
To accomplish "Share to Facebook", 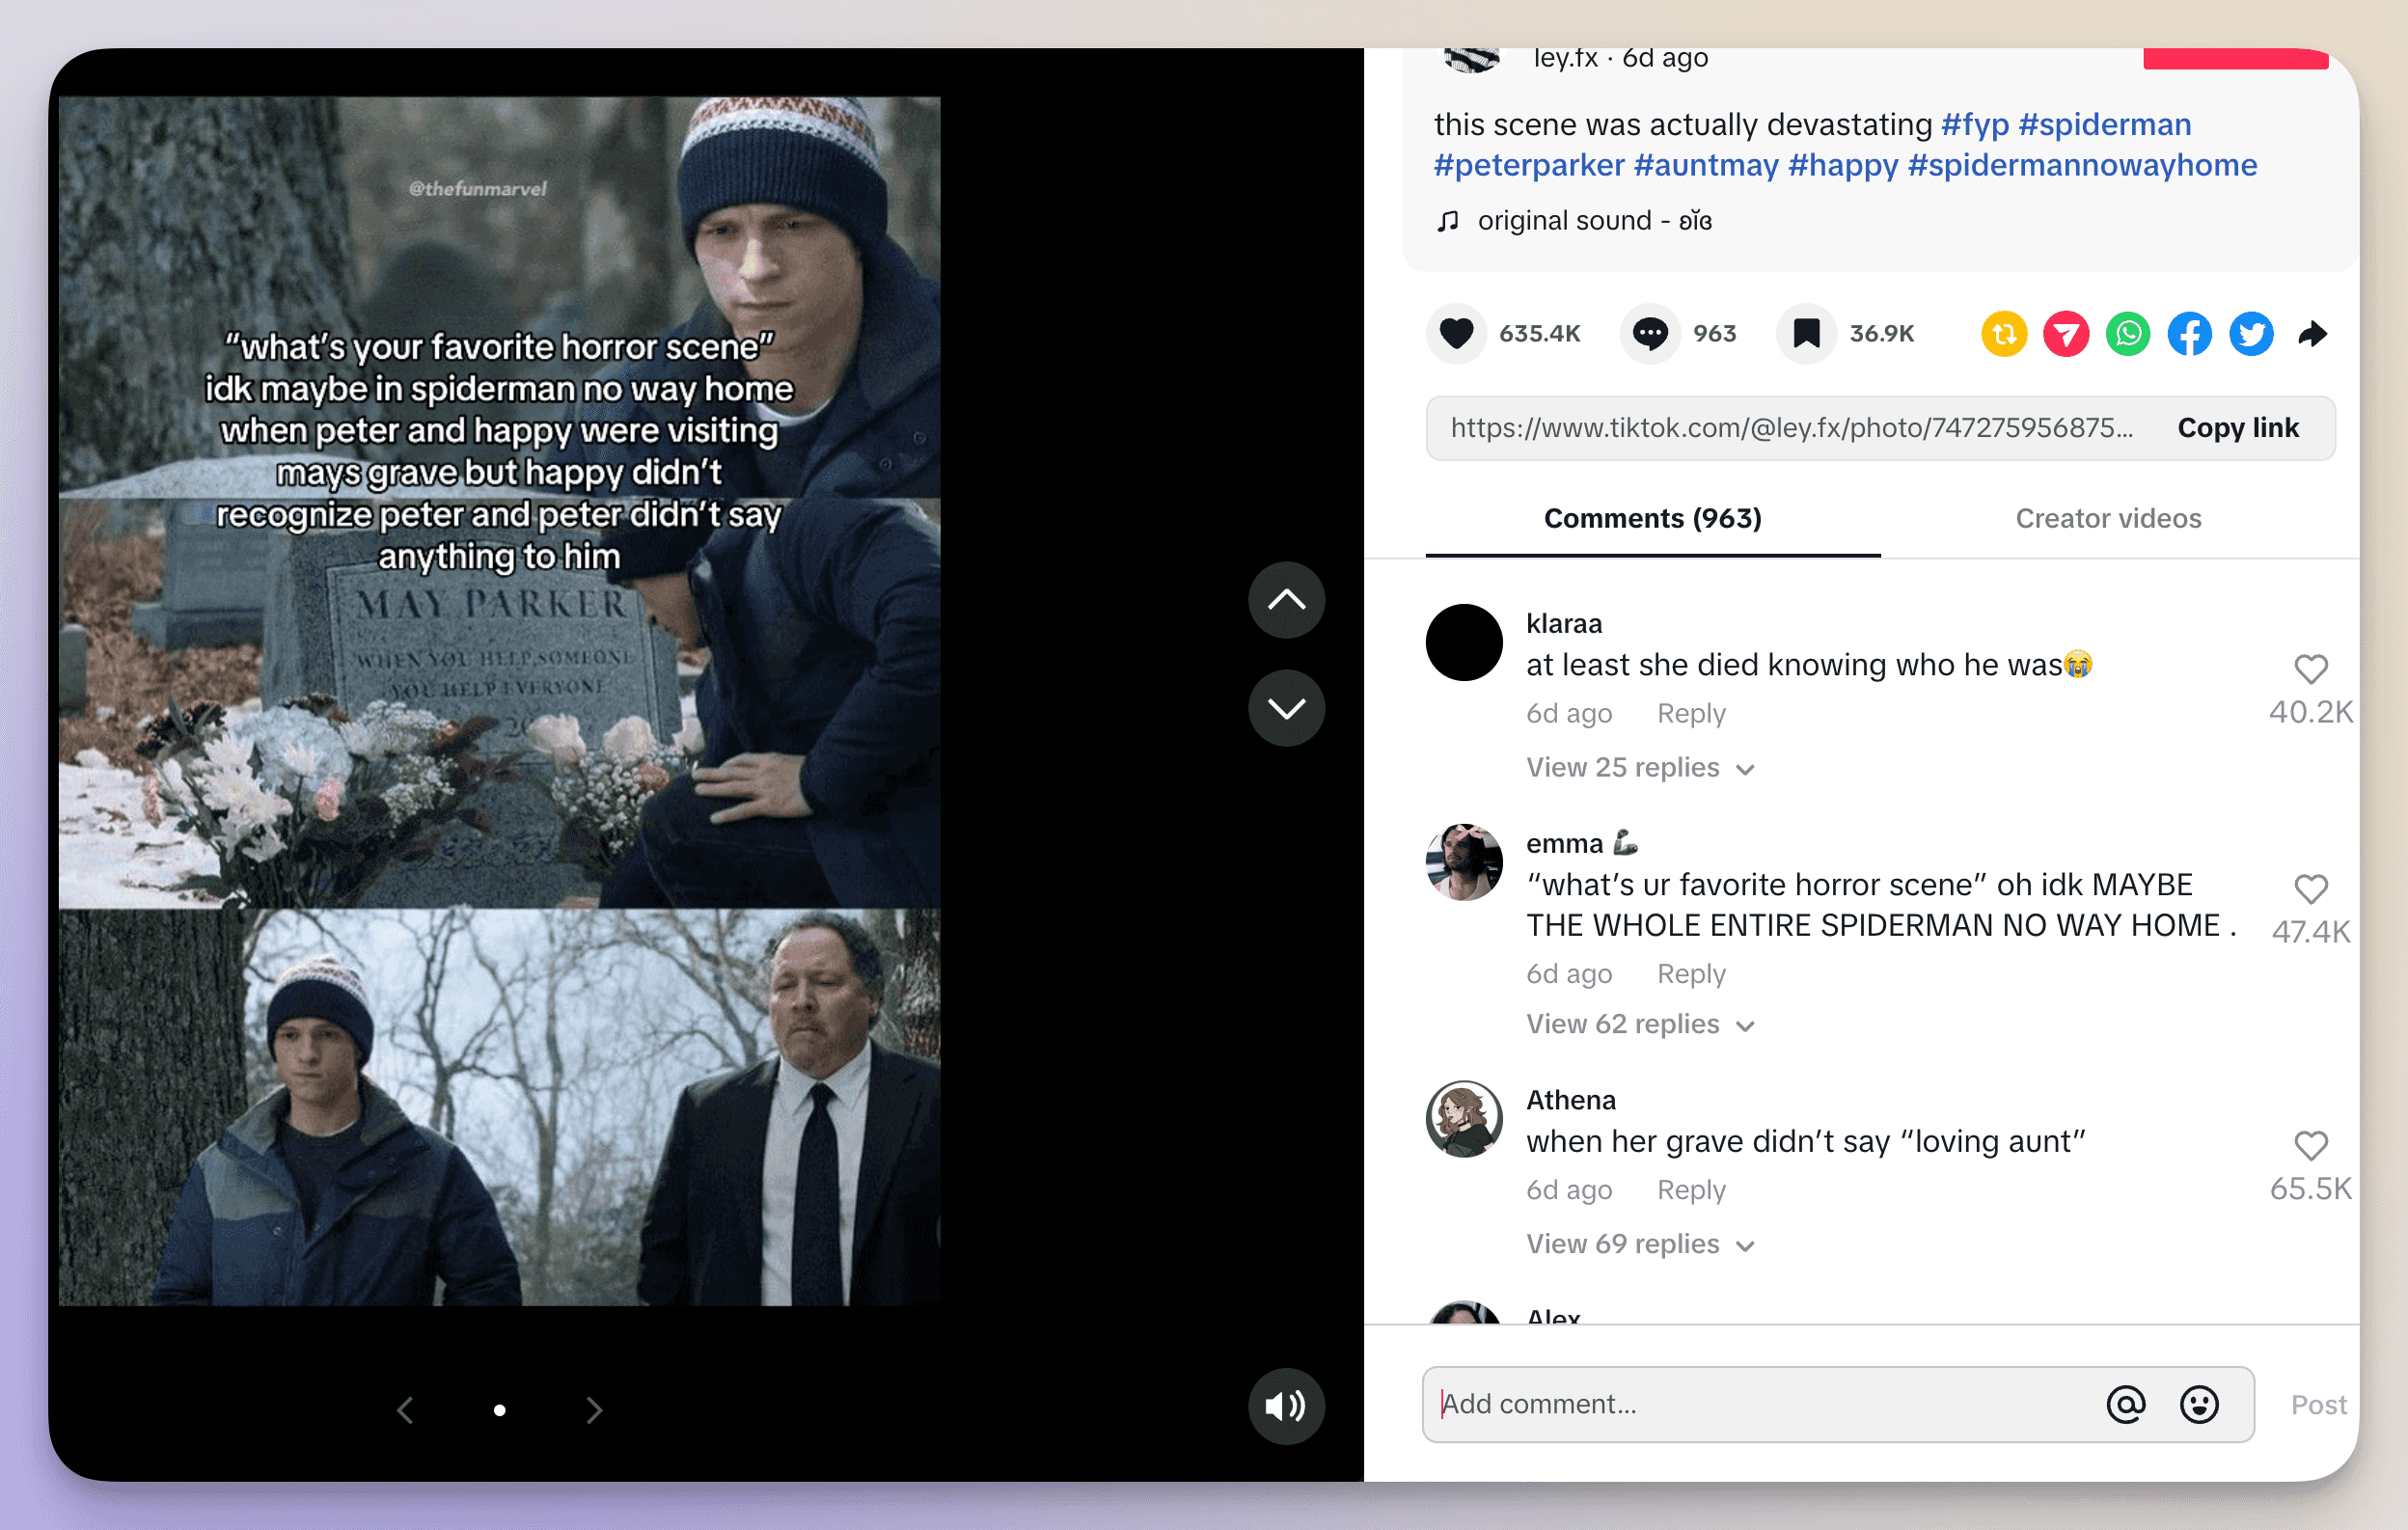I will (2190, 334).
